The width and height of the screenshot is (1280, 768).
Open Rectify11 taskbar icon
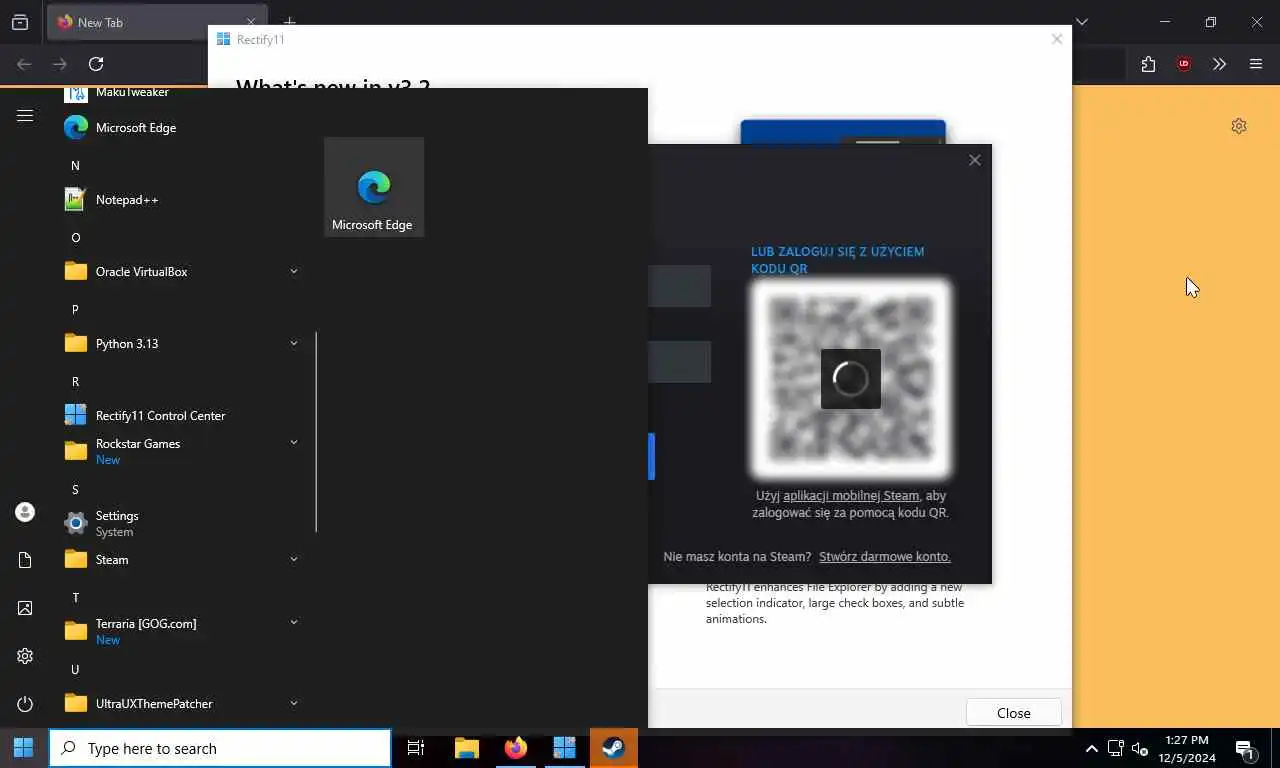(x=565, y=748)
